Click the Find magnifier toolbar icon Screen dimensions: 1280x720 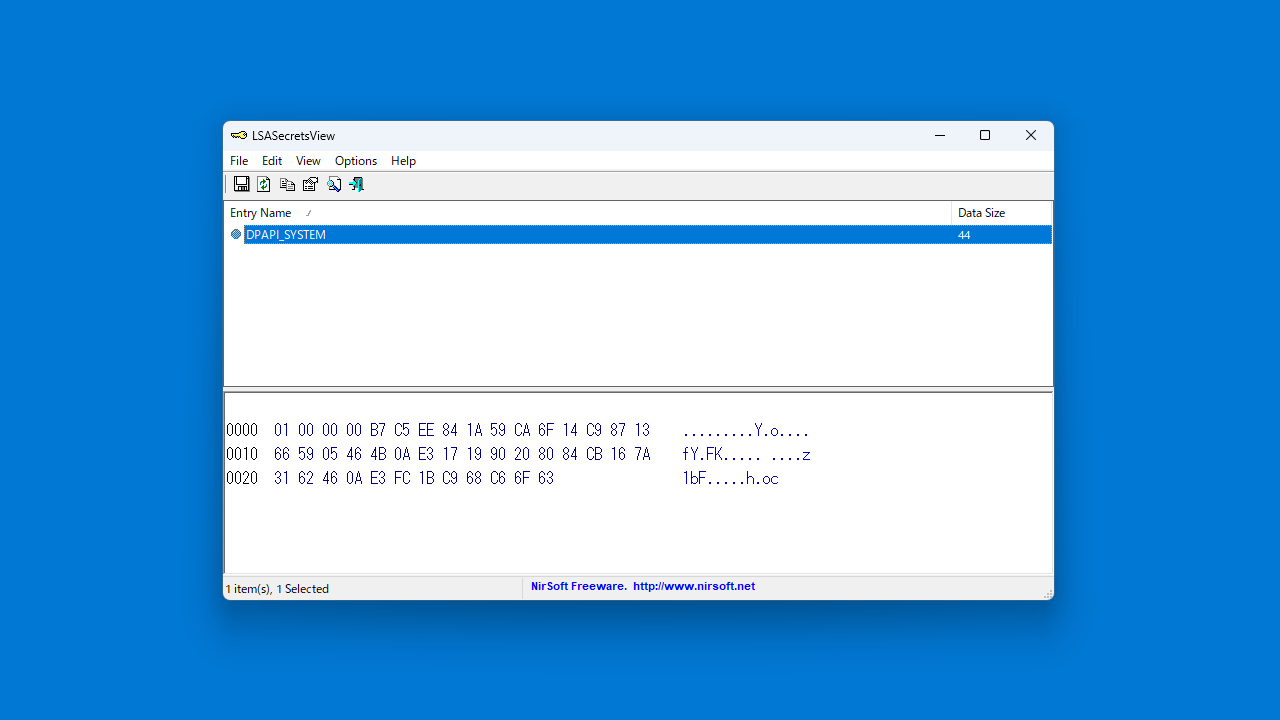[333, 184]
